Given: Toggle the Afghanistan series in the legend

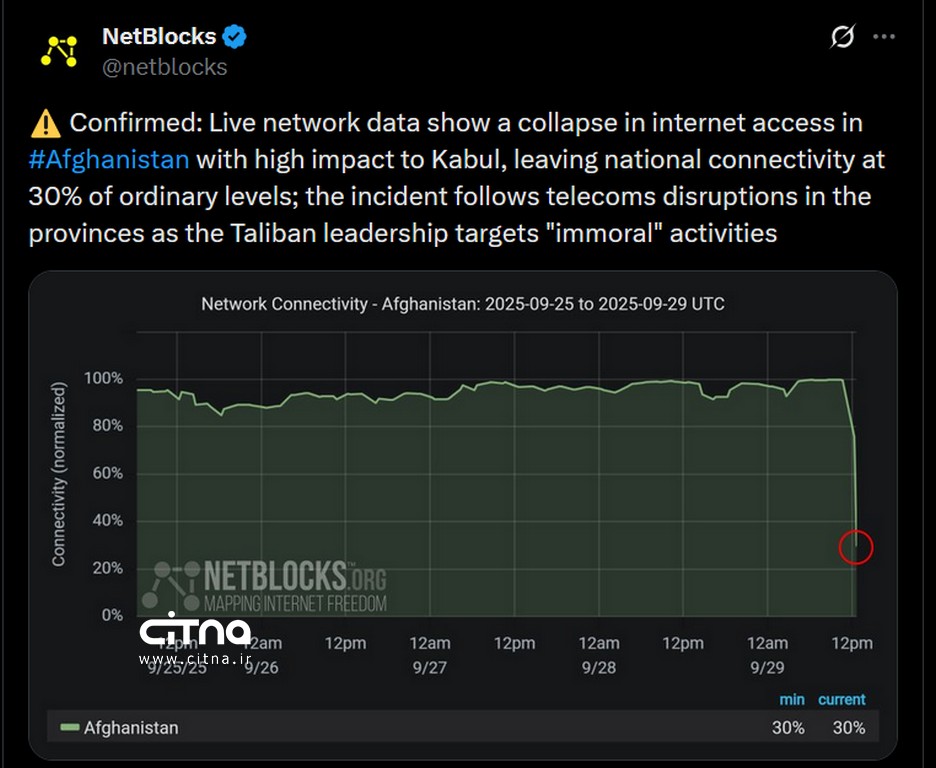Looking at the screenshot, I should click(x=130, y=727).
